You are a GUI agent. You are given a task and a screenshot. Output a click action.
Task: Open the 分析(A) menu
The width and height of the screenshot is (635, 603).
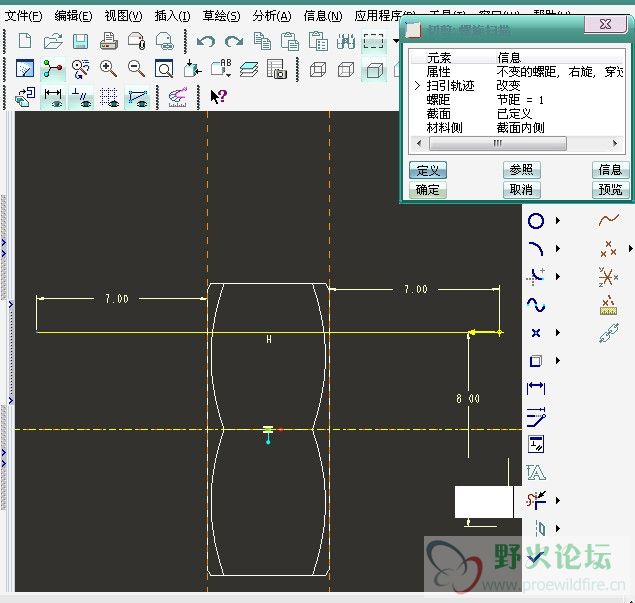(x=272, y=16)
